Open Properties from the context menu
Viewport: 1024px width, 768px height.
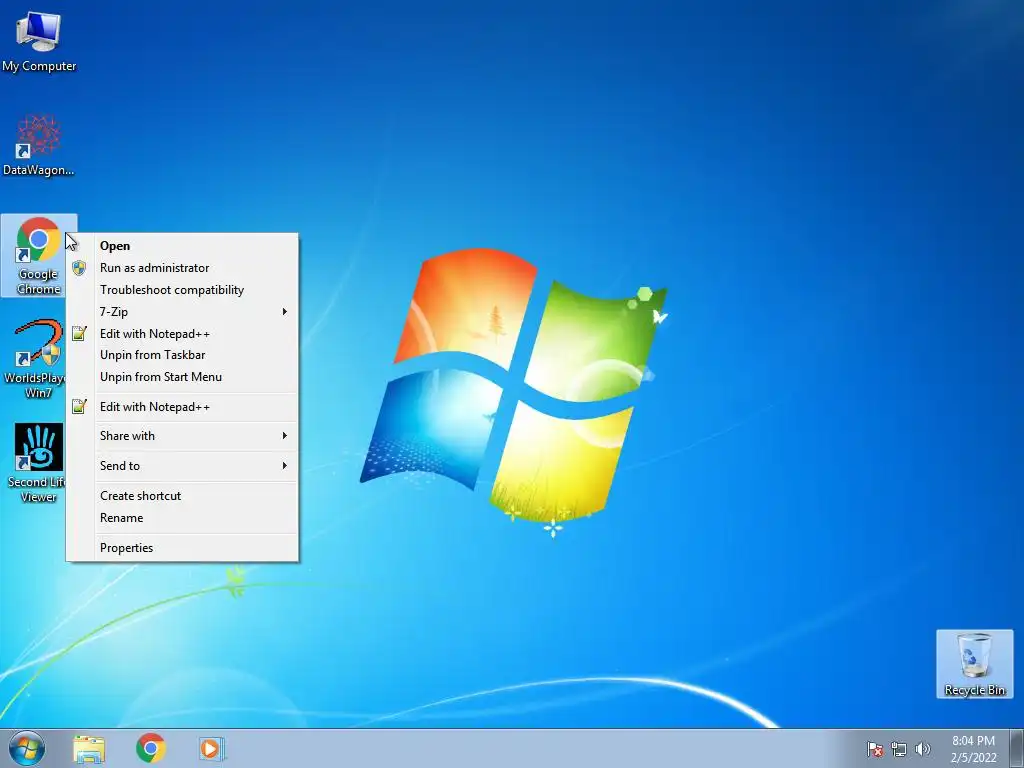click(182, 548)
